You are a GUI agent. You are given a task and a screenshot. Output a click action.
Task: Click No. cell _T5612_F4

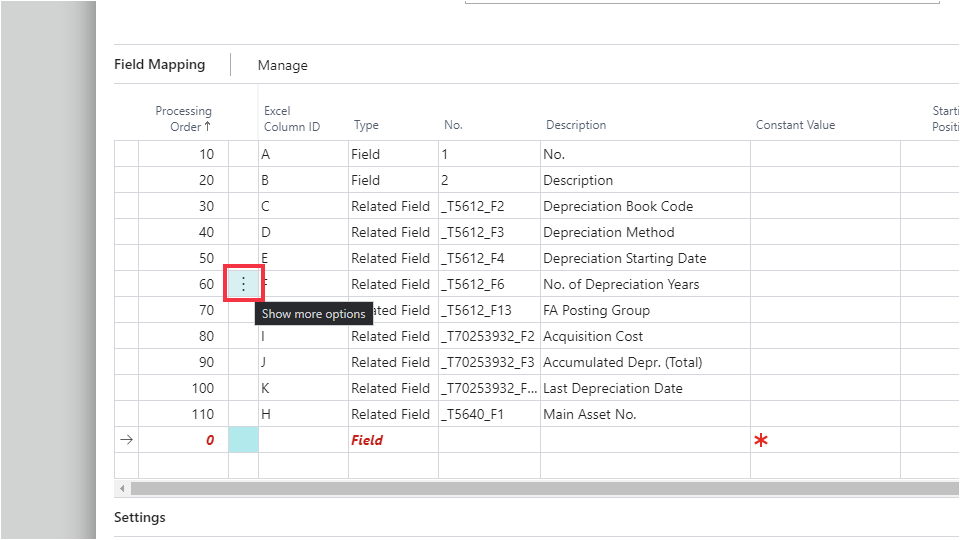490,258
